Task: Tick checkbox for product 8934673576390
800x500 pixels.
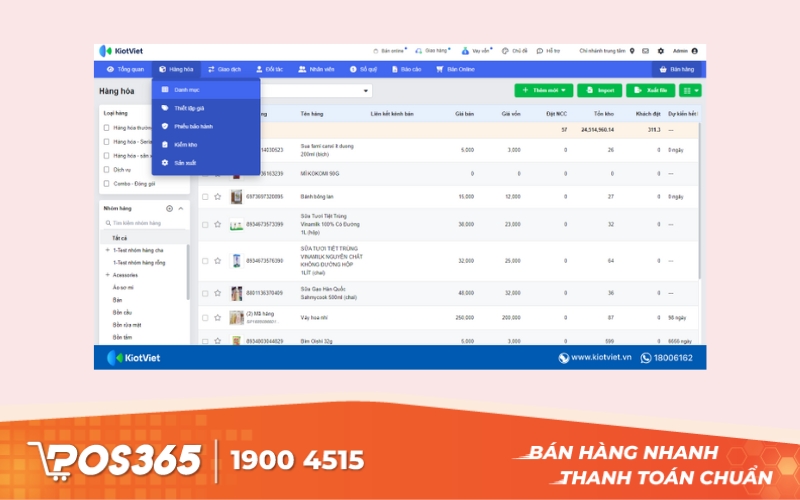Action: (x=205, y=261)
